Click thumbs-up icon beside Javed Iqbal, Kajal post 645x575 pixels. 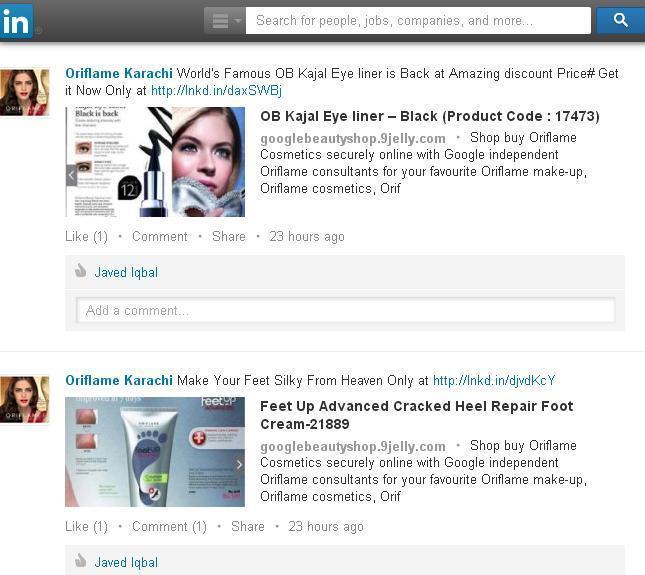(81, 271)
